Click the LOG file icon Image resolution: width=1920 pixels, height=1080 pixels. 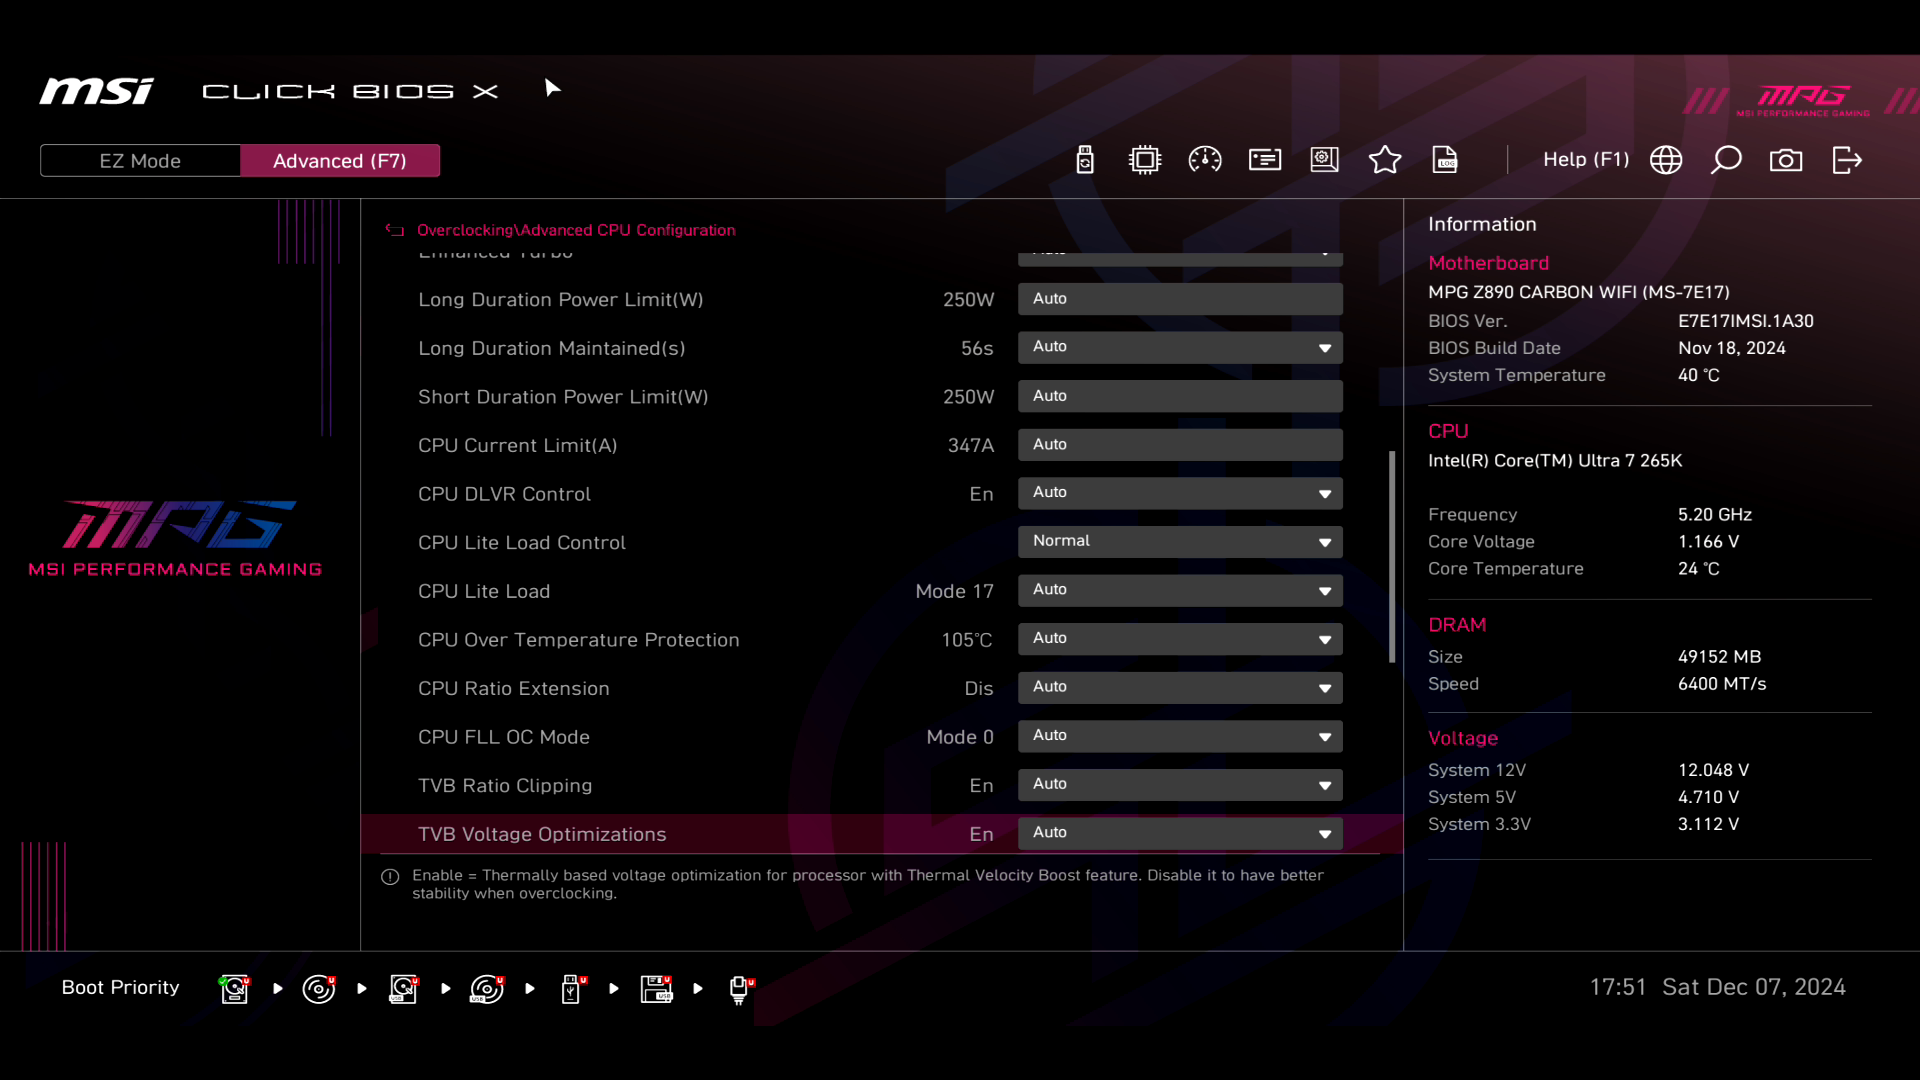pos(1445,160)
